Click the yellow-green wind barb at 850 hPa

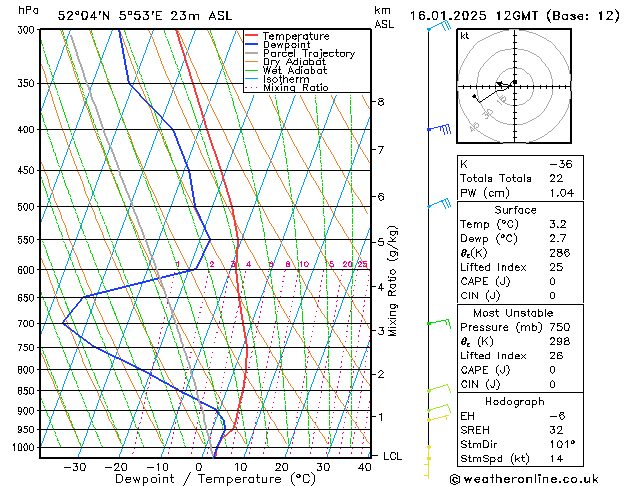coord(439,388)
